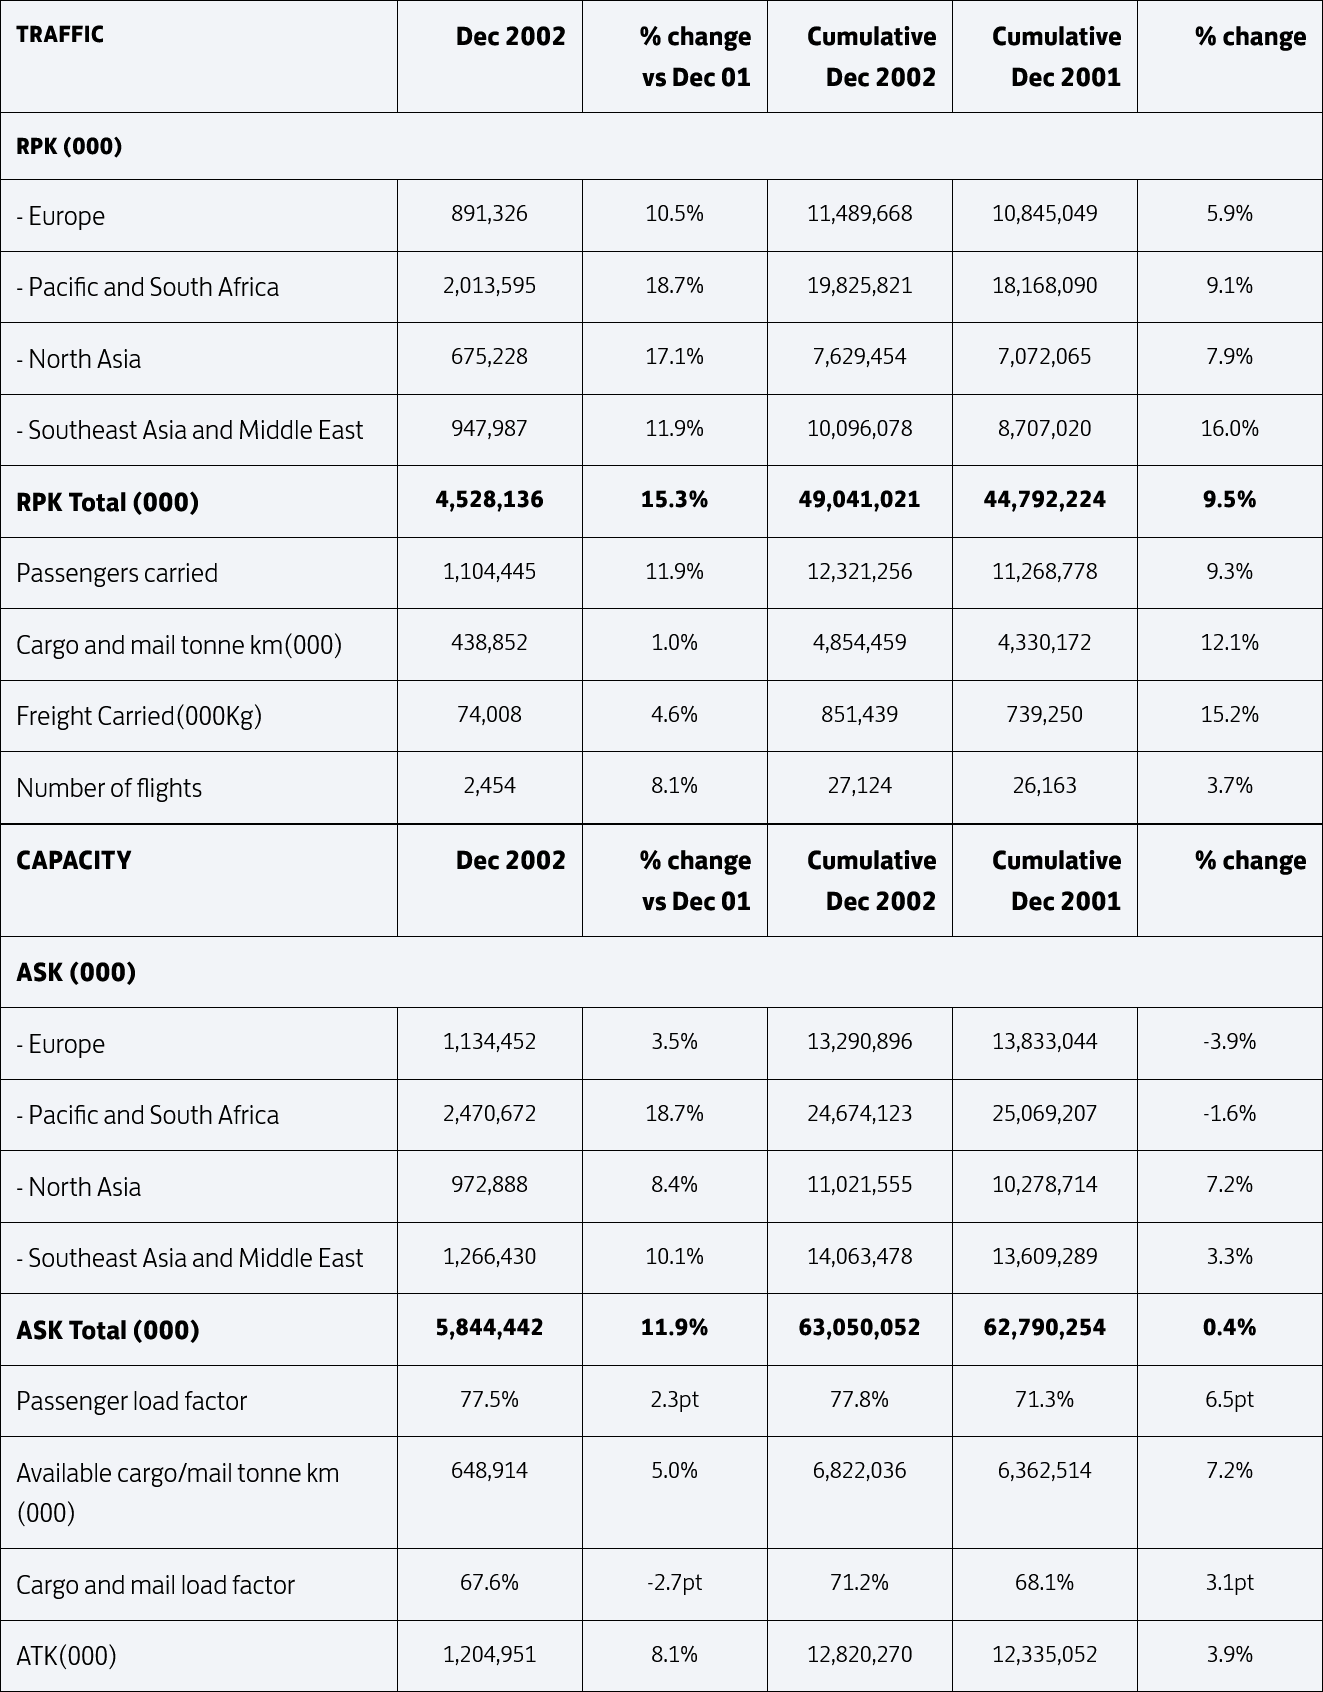Select ASK Total cumulative value 63,050,052

coord(860,1328)
